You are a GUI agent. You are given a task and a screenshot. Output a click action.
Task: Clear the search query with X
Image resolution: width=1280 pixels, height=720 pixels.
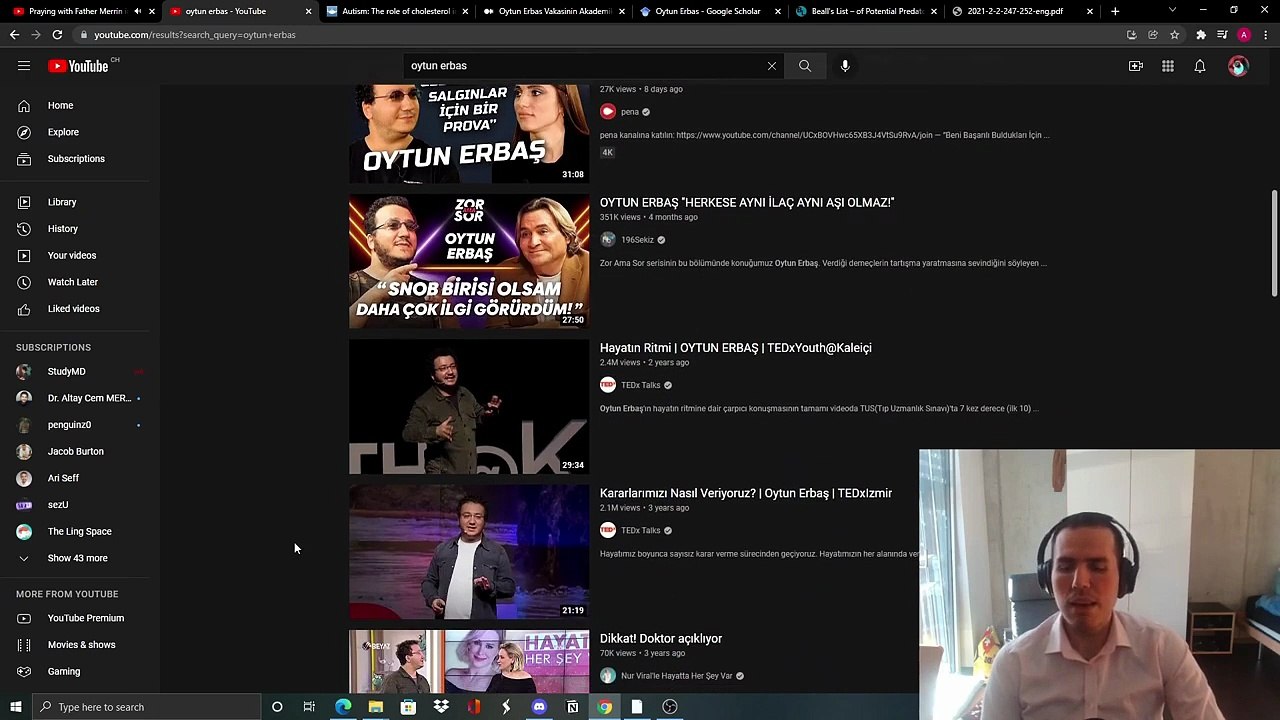(771, 66)
